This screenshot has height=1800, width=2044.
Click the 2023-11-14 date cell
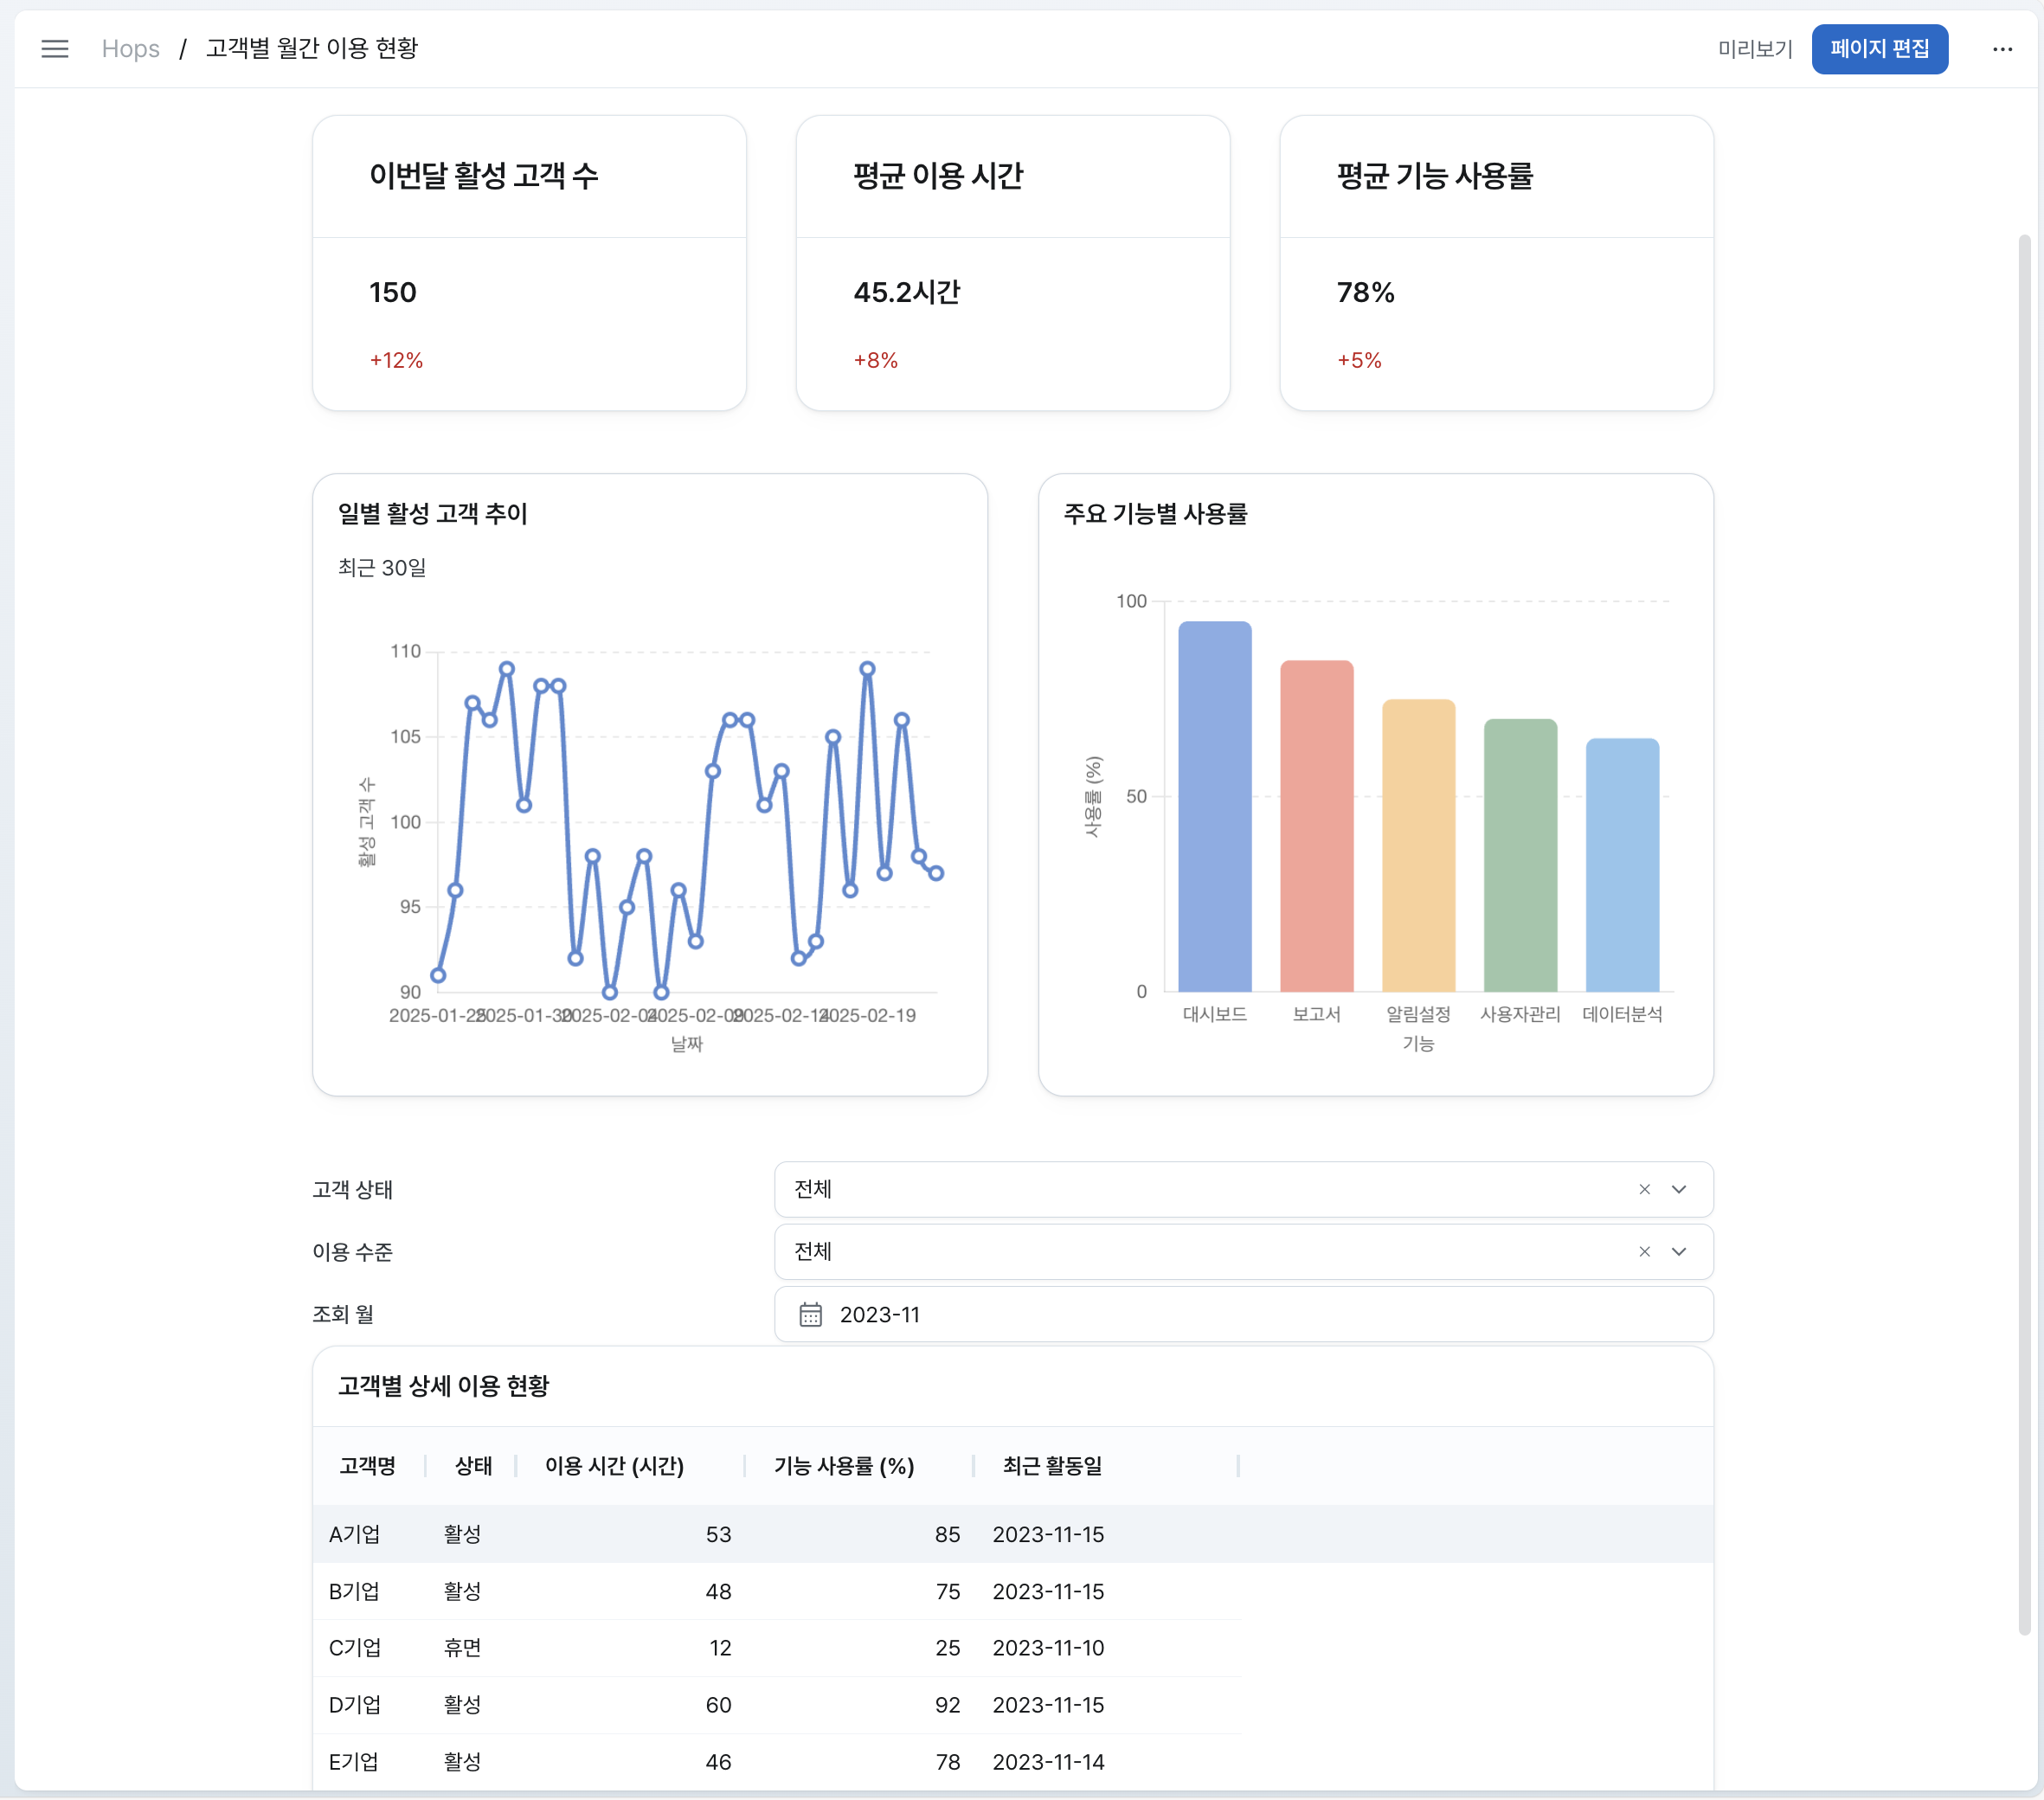click(1048, 1761)
